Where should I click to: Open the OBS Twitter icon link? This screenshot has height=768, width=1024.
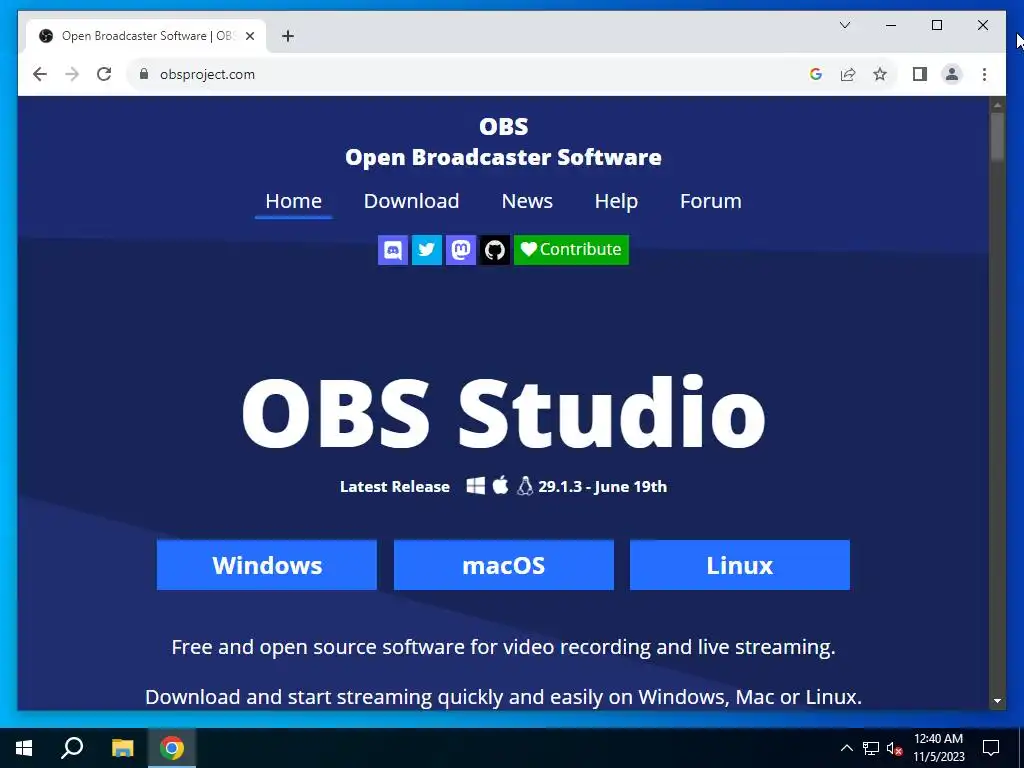tap(426, 249)
